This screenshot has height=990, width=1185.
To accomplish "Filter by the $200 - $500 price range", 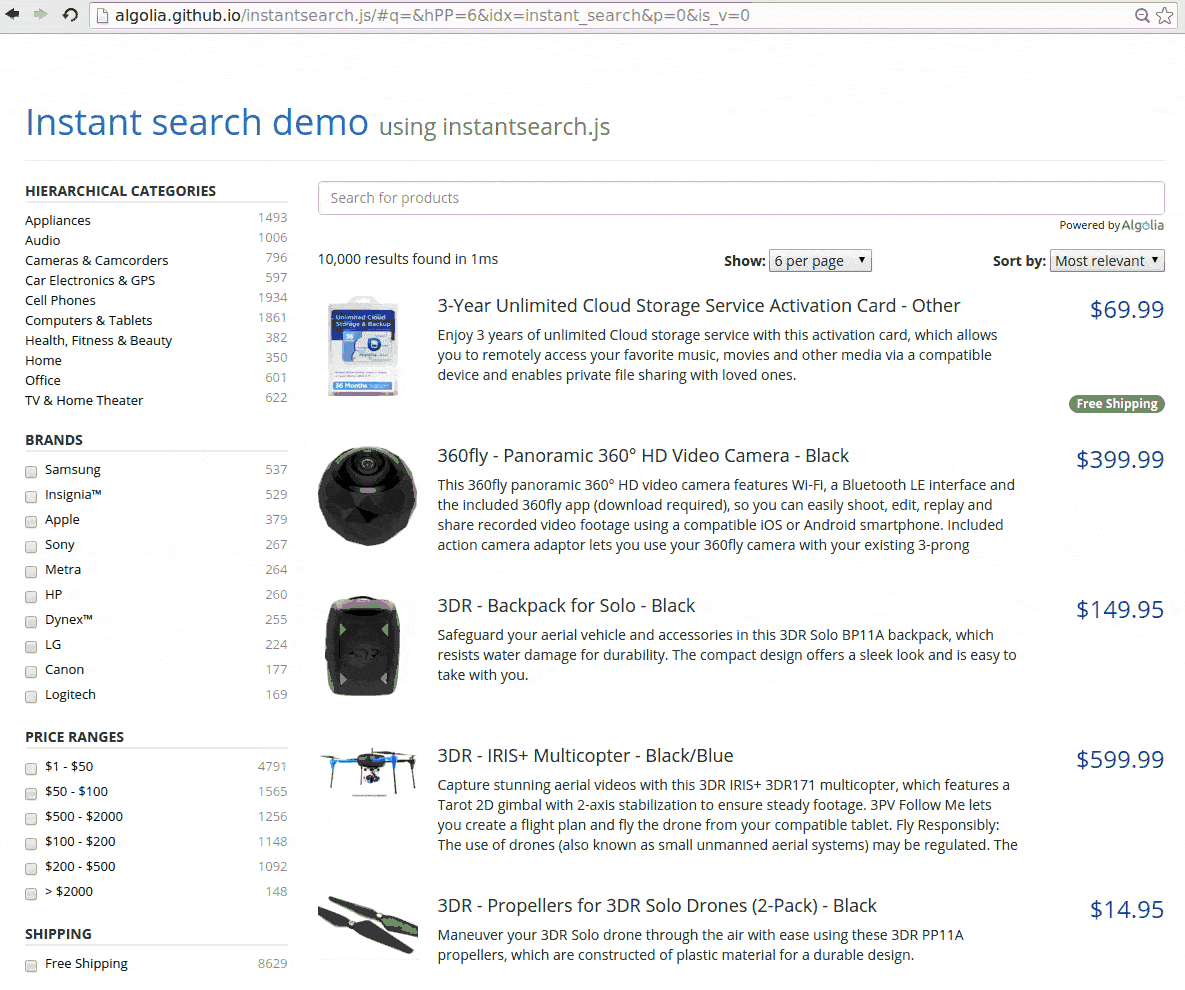I will (31, 868).
